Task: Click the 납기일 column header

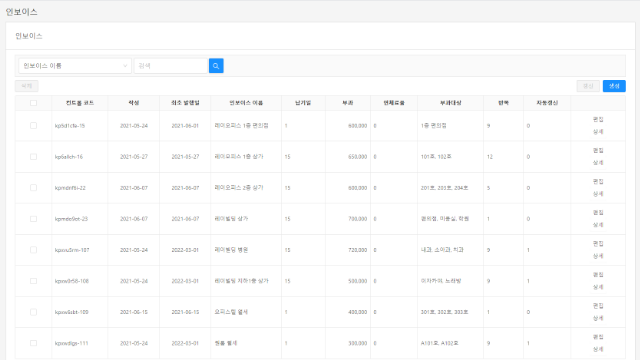Action: pos(303,103)
